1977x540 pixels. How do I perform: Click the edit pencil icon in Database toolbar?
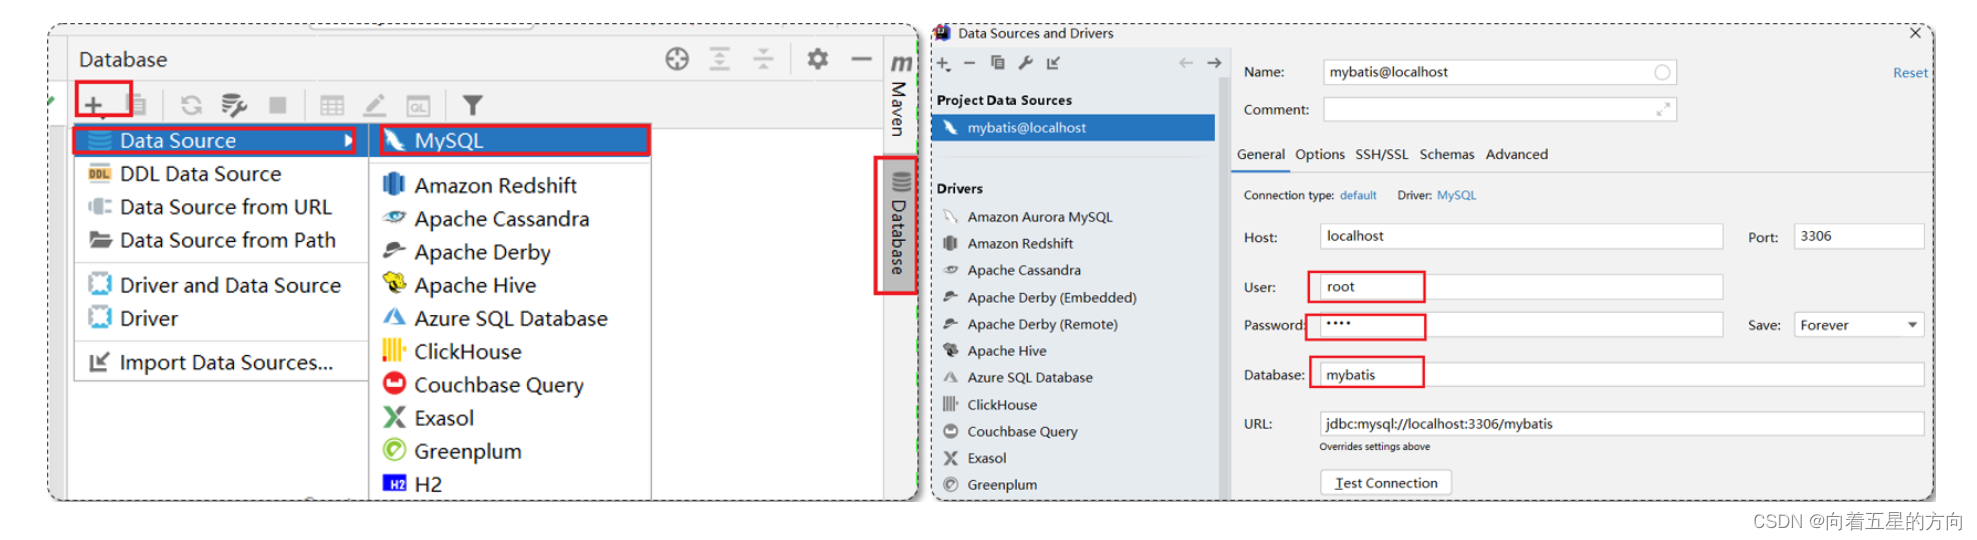click(x=375, y=105)
